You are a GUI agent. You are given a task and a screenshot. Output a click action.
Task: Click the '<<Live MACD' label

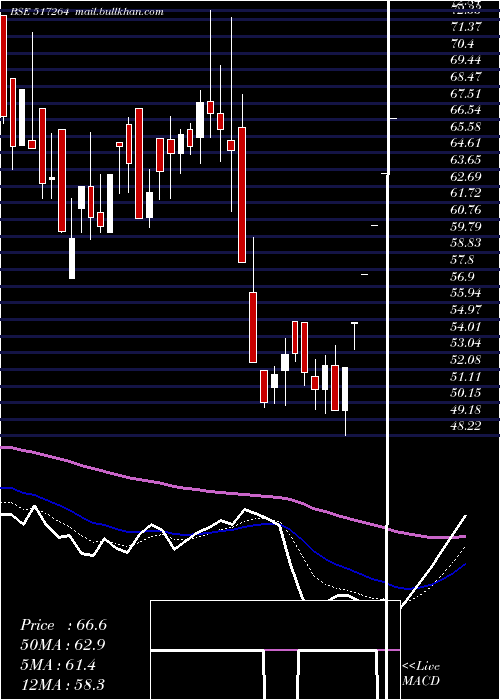(421, 674)
